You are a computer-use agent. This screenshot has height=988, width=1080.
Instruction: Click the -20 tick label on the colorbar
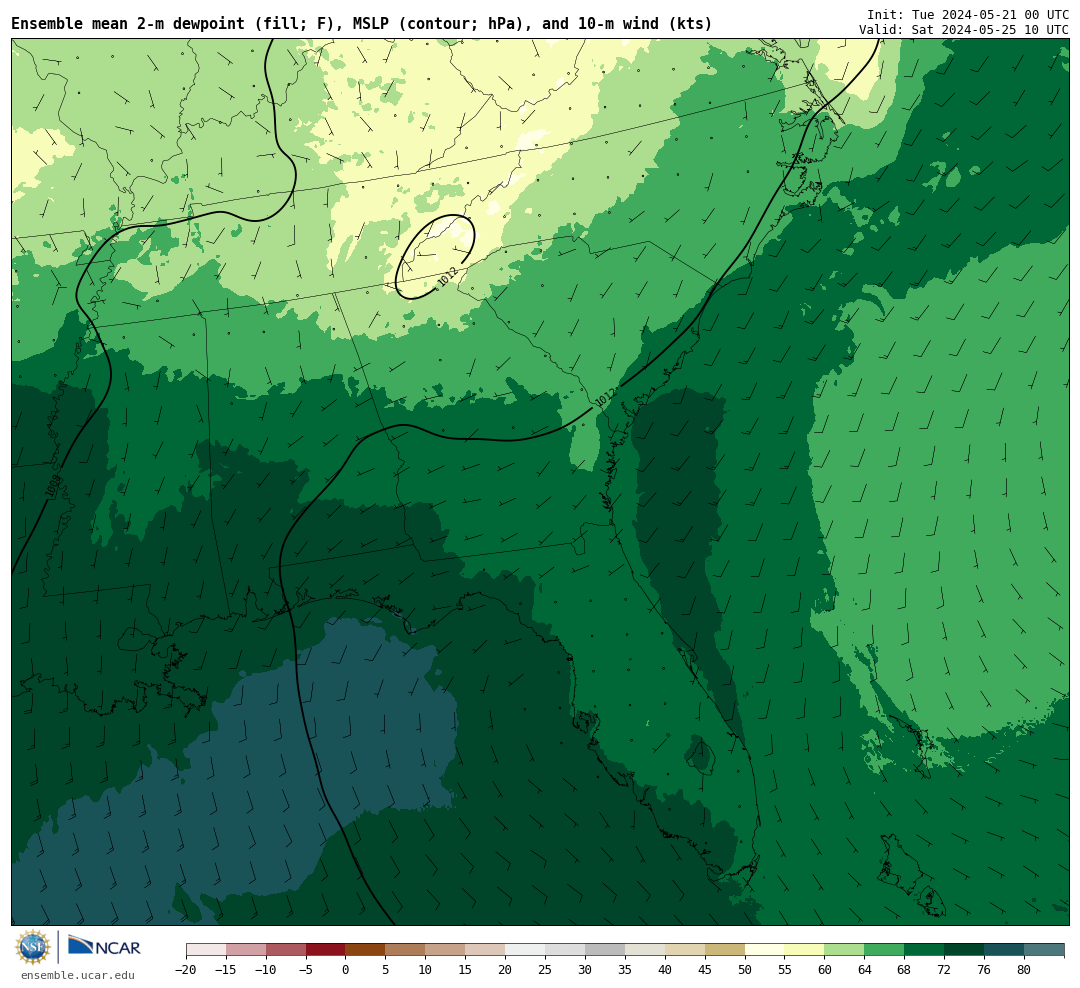click(x=186, y=970)
